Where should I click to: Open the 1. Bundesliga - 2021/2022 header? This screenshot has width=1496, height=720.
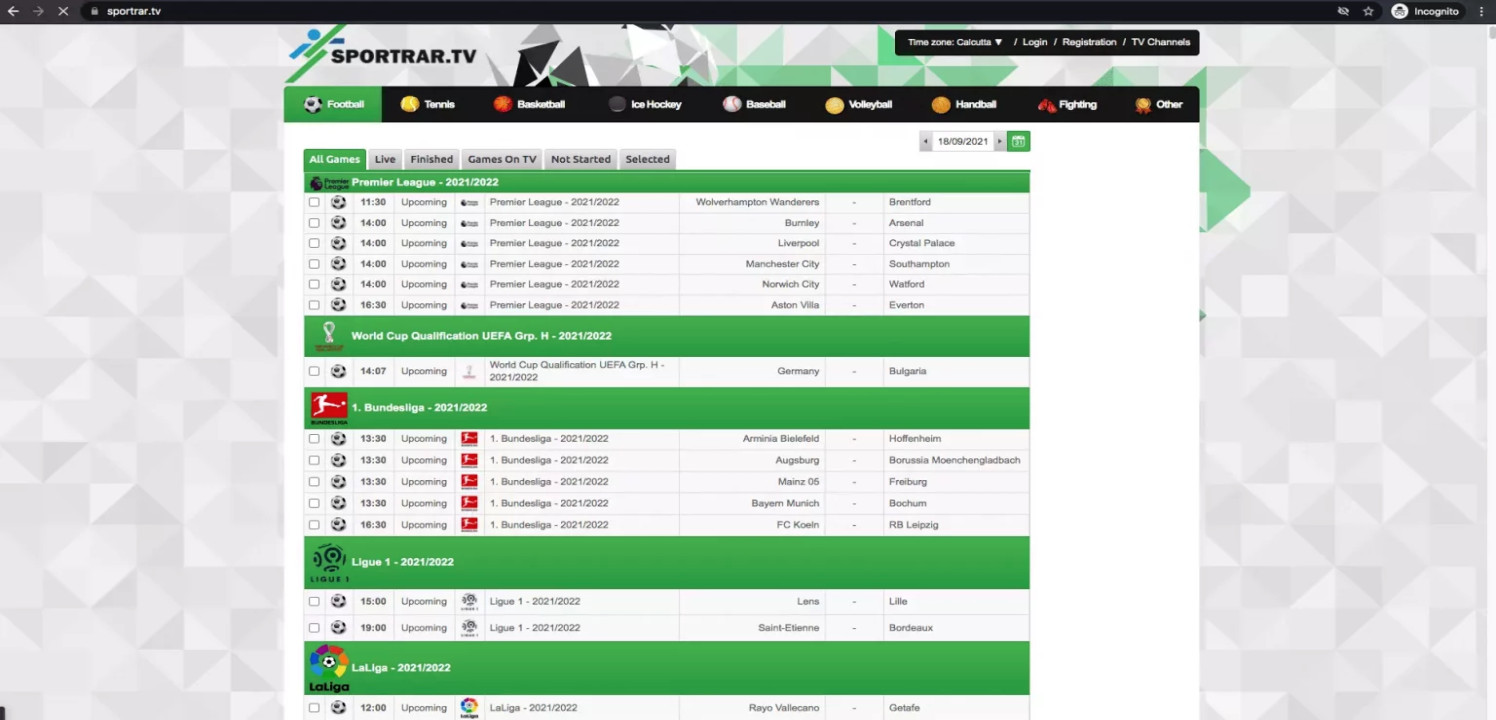(x=667, y=408)
